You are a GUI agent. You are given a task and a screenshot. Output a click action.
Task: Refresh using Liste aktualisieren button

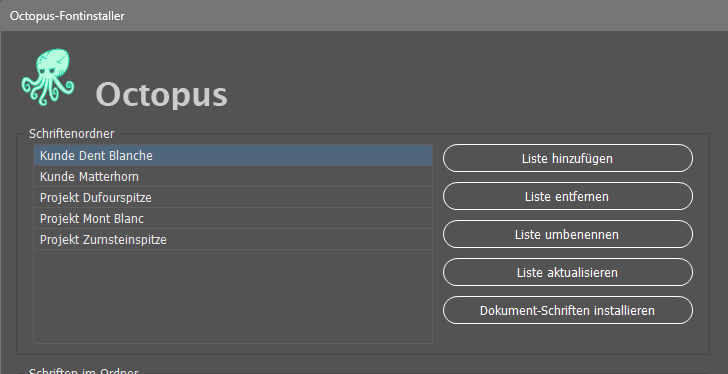567,272
